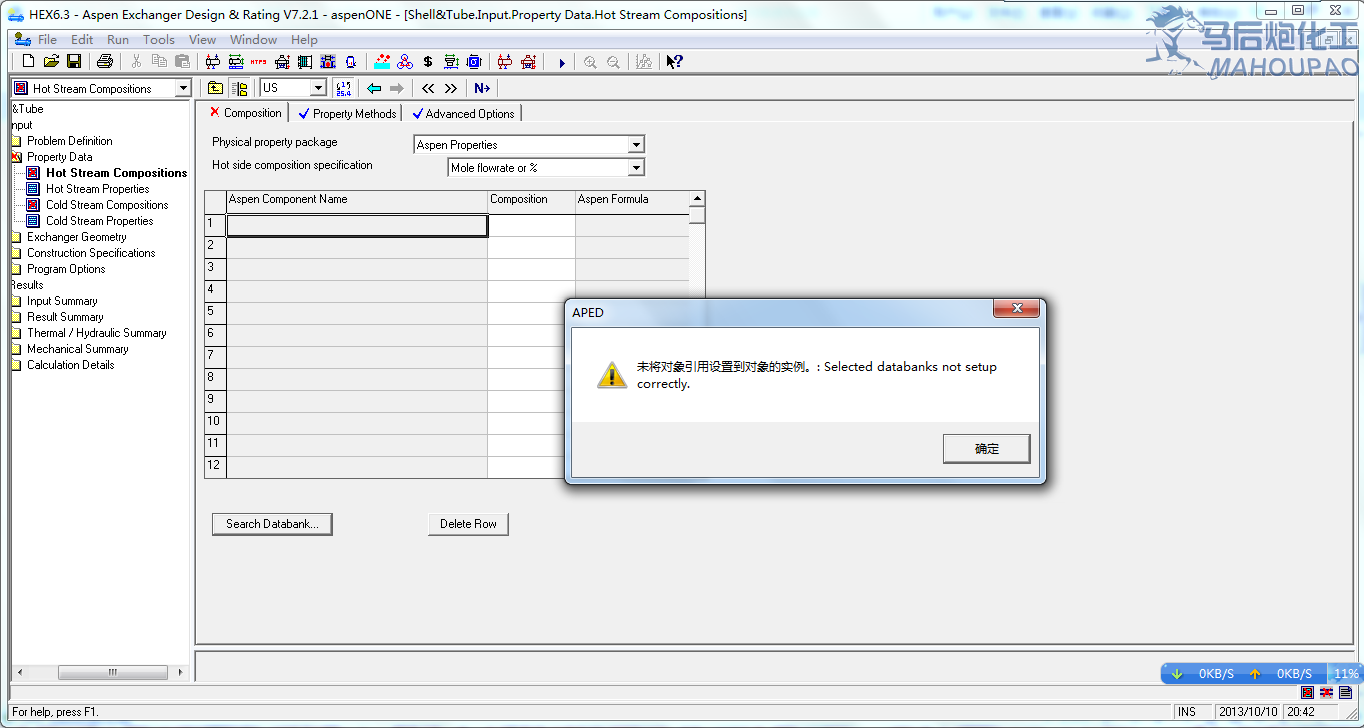Click the units conversion 25.4 icon
This screenshot has height=728, width=1364.
[x=344, y=88]
